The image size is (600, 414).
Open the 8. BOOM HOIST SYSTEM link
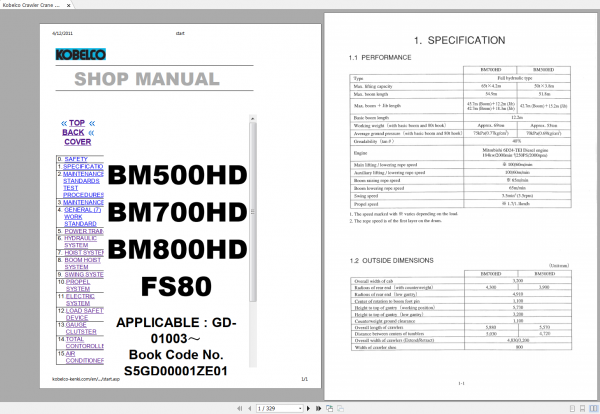[x=83, y=263]
